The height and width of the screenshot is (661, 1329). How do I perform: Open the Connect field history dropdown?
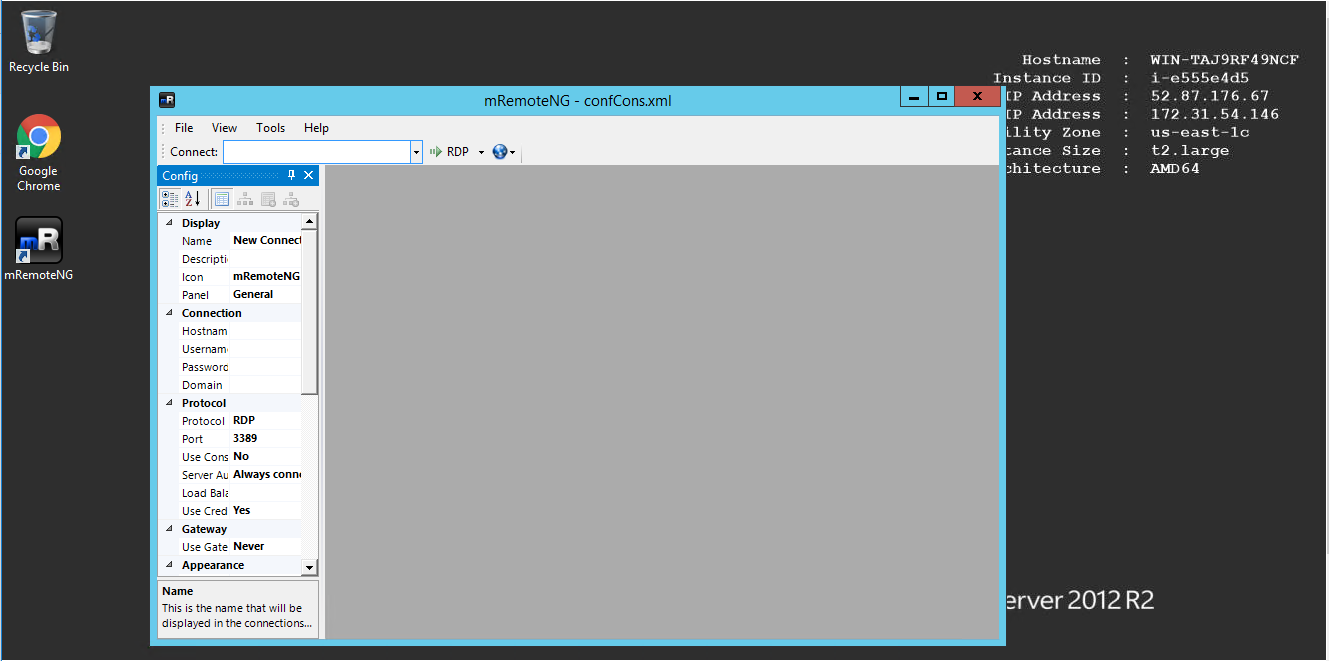click(x=414, y=151)
